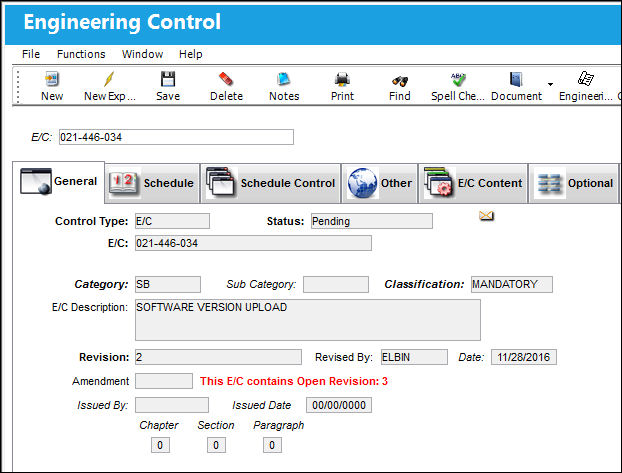Click the top E/C number input field
The height and width of the screenshot is (473, 622).
177,137
